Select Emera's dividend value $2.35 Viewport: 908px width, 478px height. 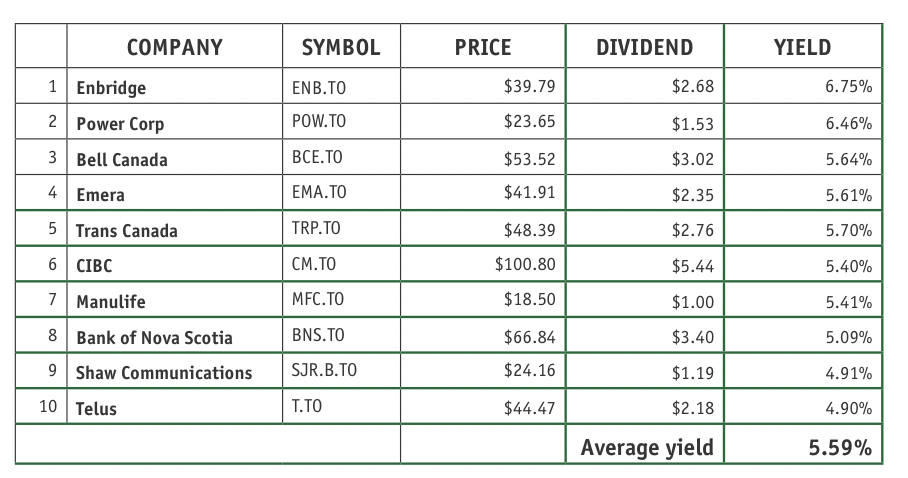click(693, 195)
